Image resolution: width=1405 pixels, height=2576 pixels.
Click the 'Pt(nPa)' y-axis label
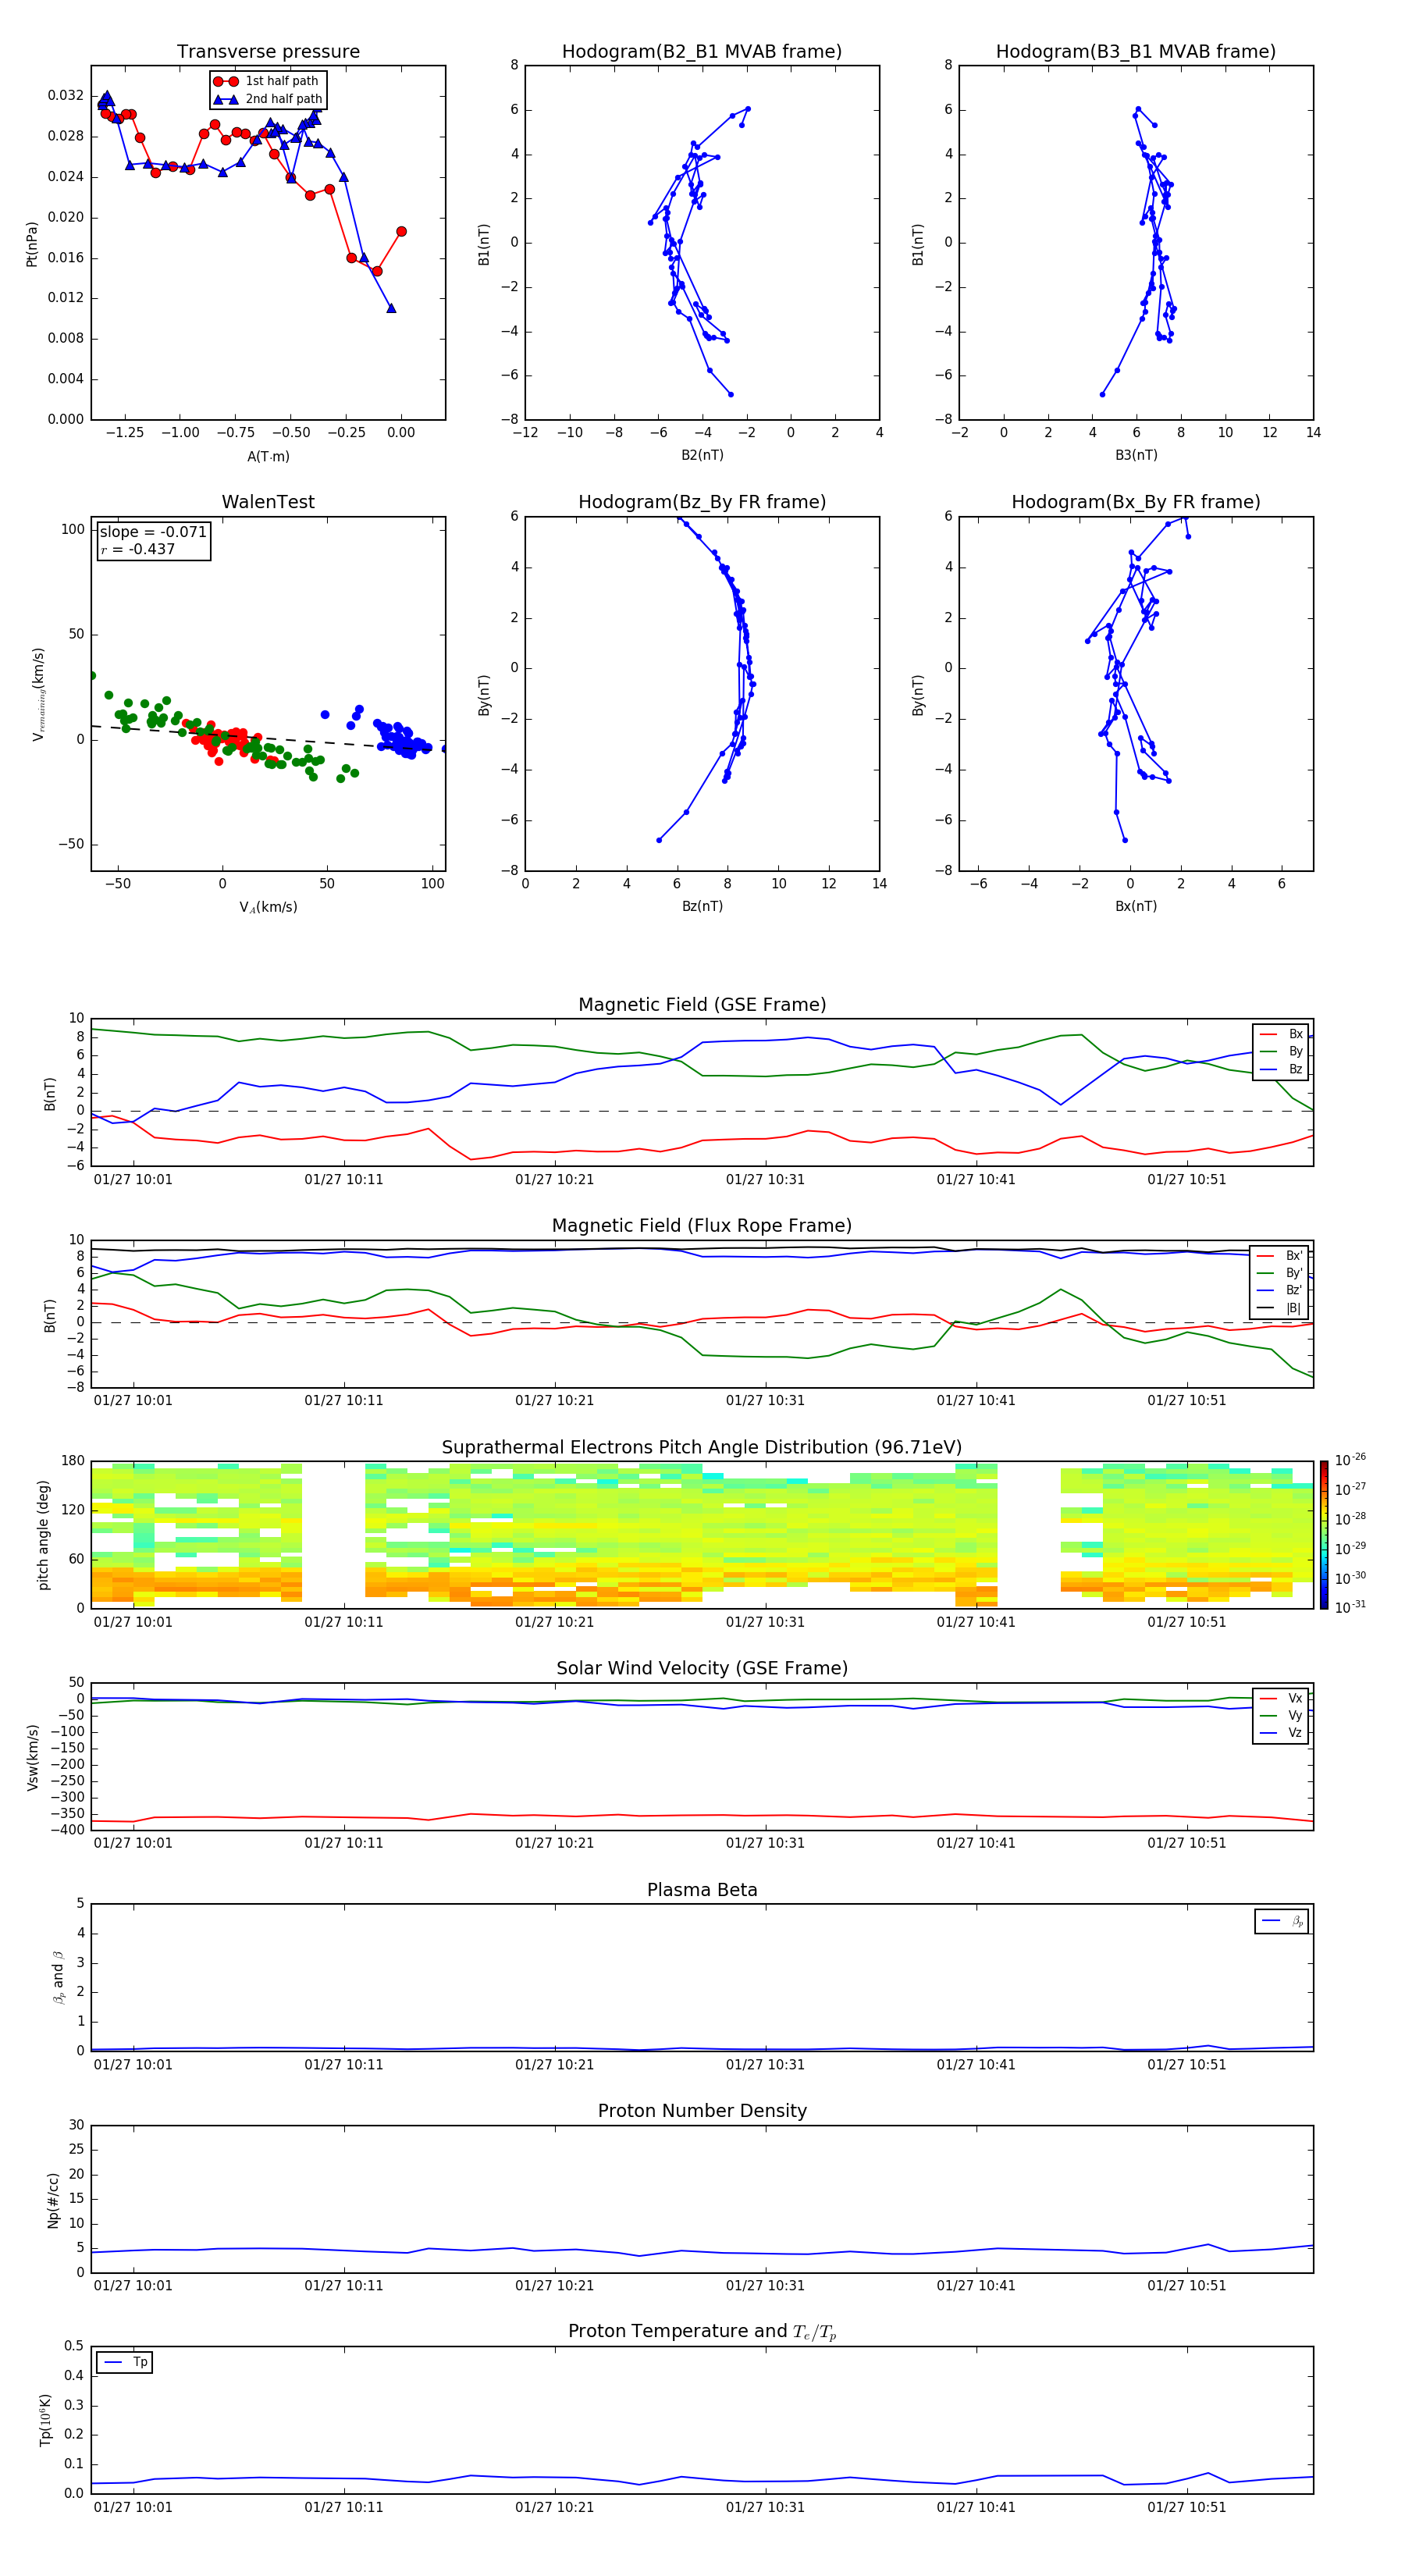pyautogui.click(x=32, y=243)
